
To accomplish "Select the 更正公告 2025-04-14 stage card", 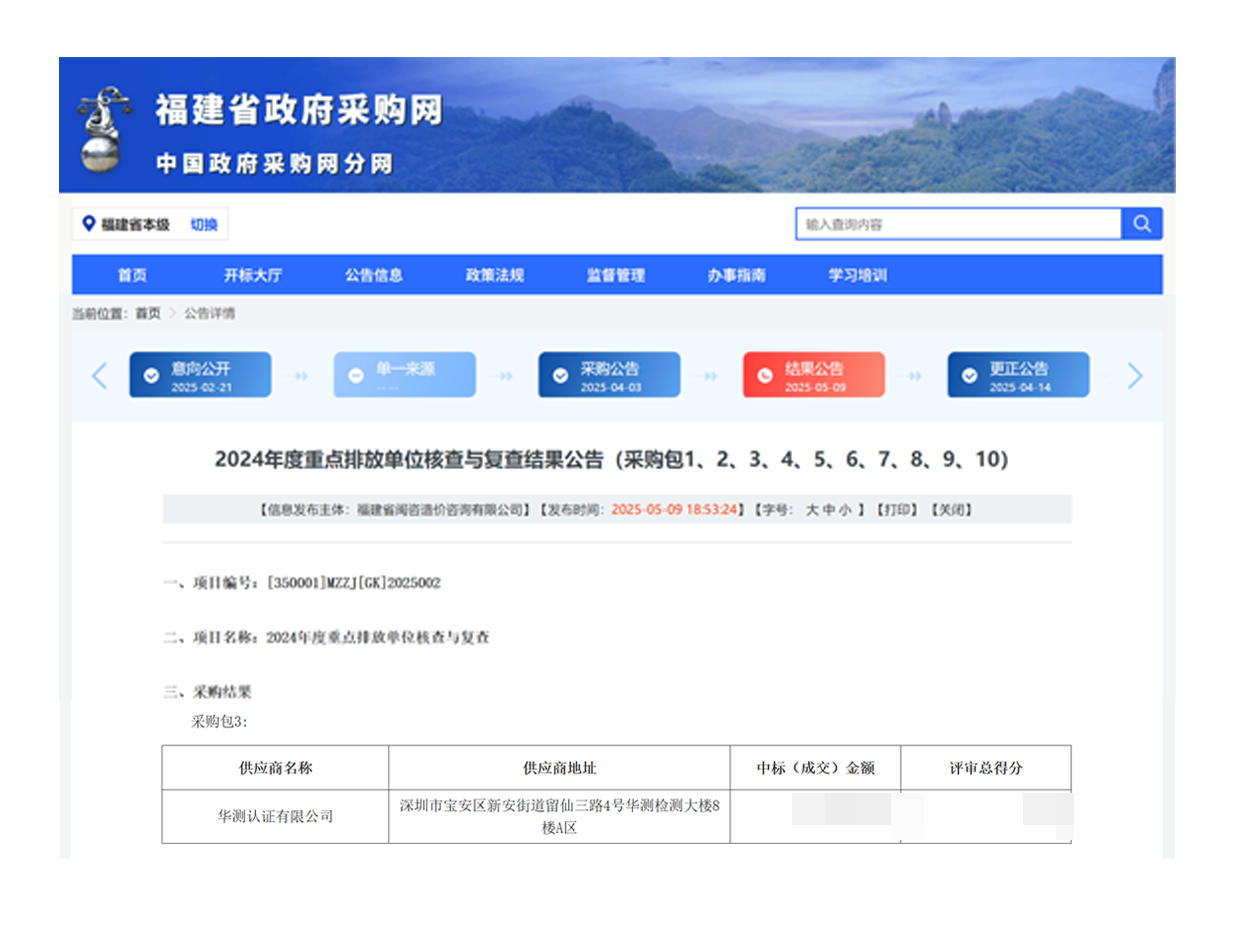I will [1019, 375].
